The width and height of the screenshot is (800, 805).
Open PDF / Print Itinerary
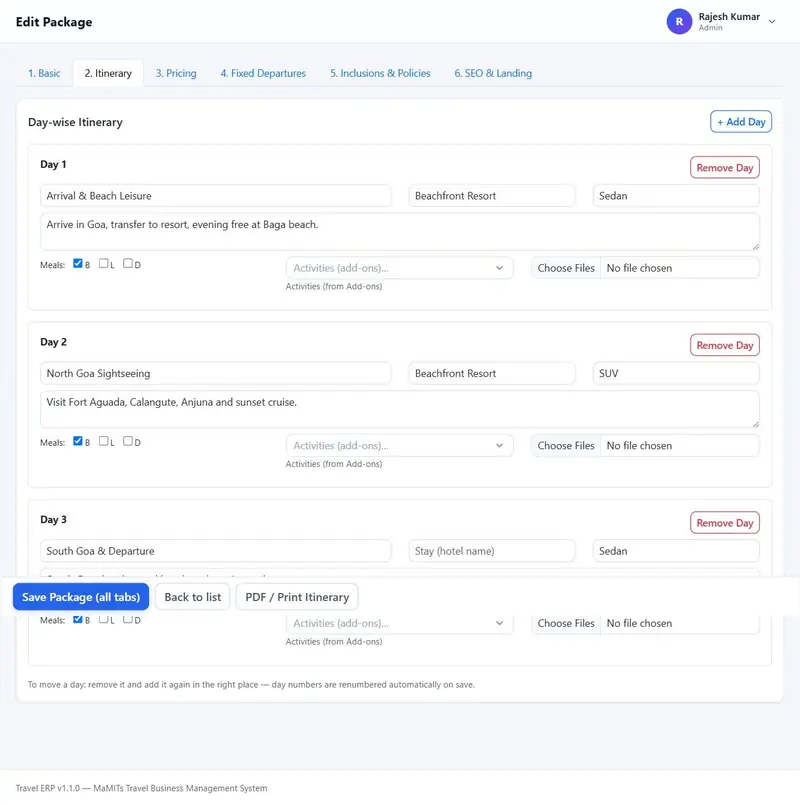pos(297,597)
